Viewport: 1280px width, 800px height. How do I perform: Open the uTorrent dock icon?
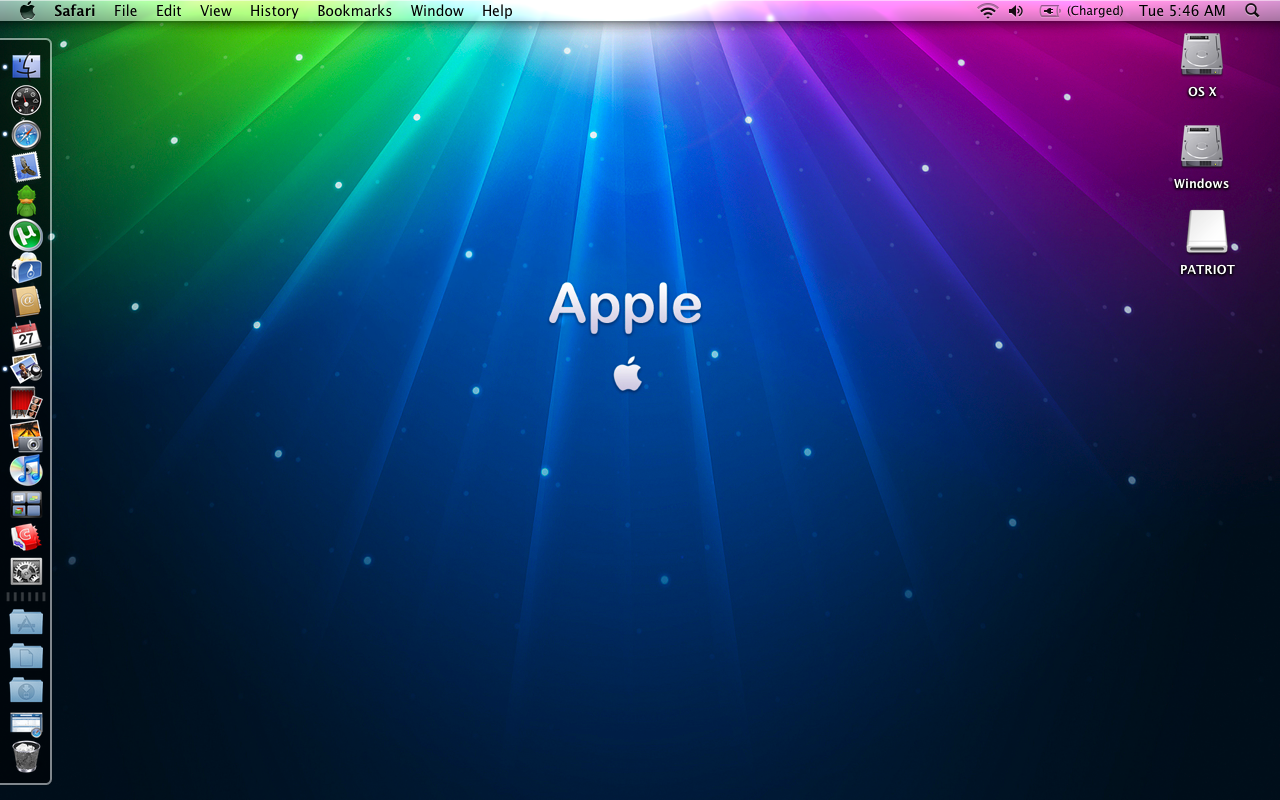(26, 235)
